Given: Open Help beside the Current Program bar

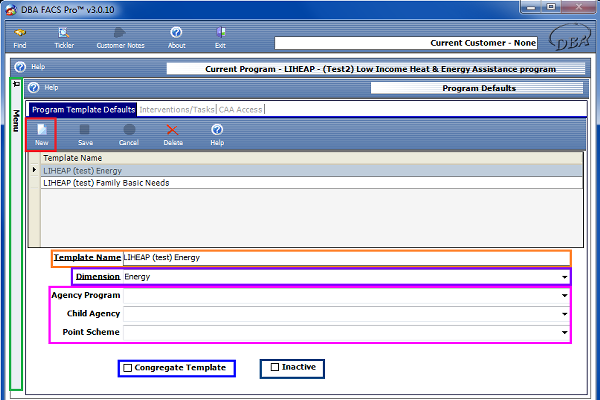Looking at the screenshot, I should point(30,67).
